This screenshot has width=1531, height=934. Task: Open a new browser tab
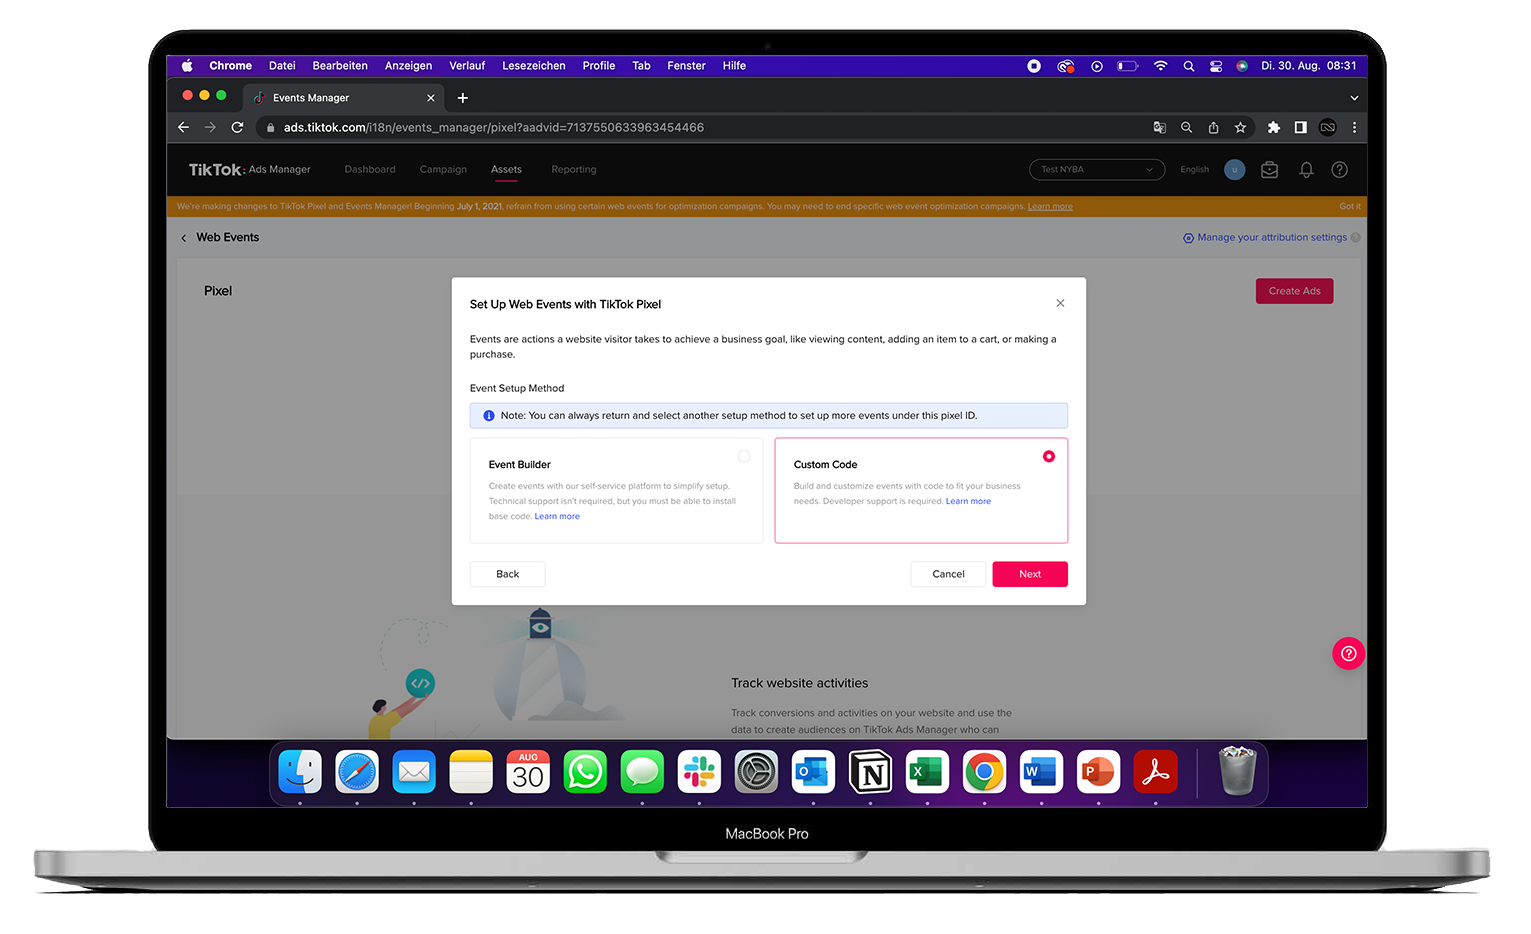(462, 98)
